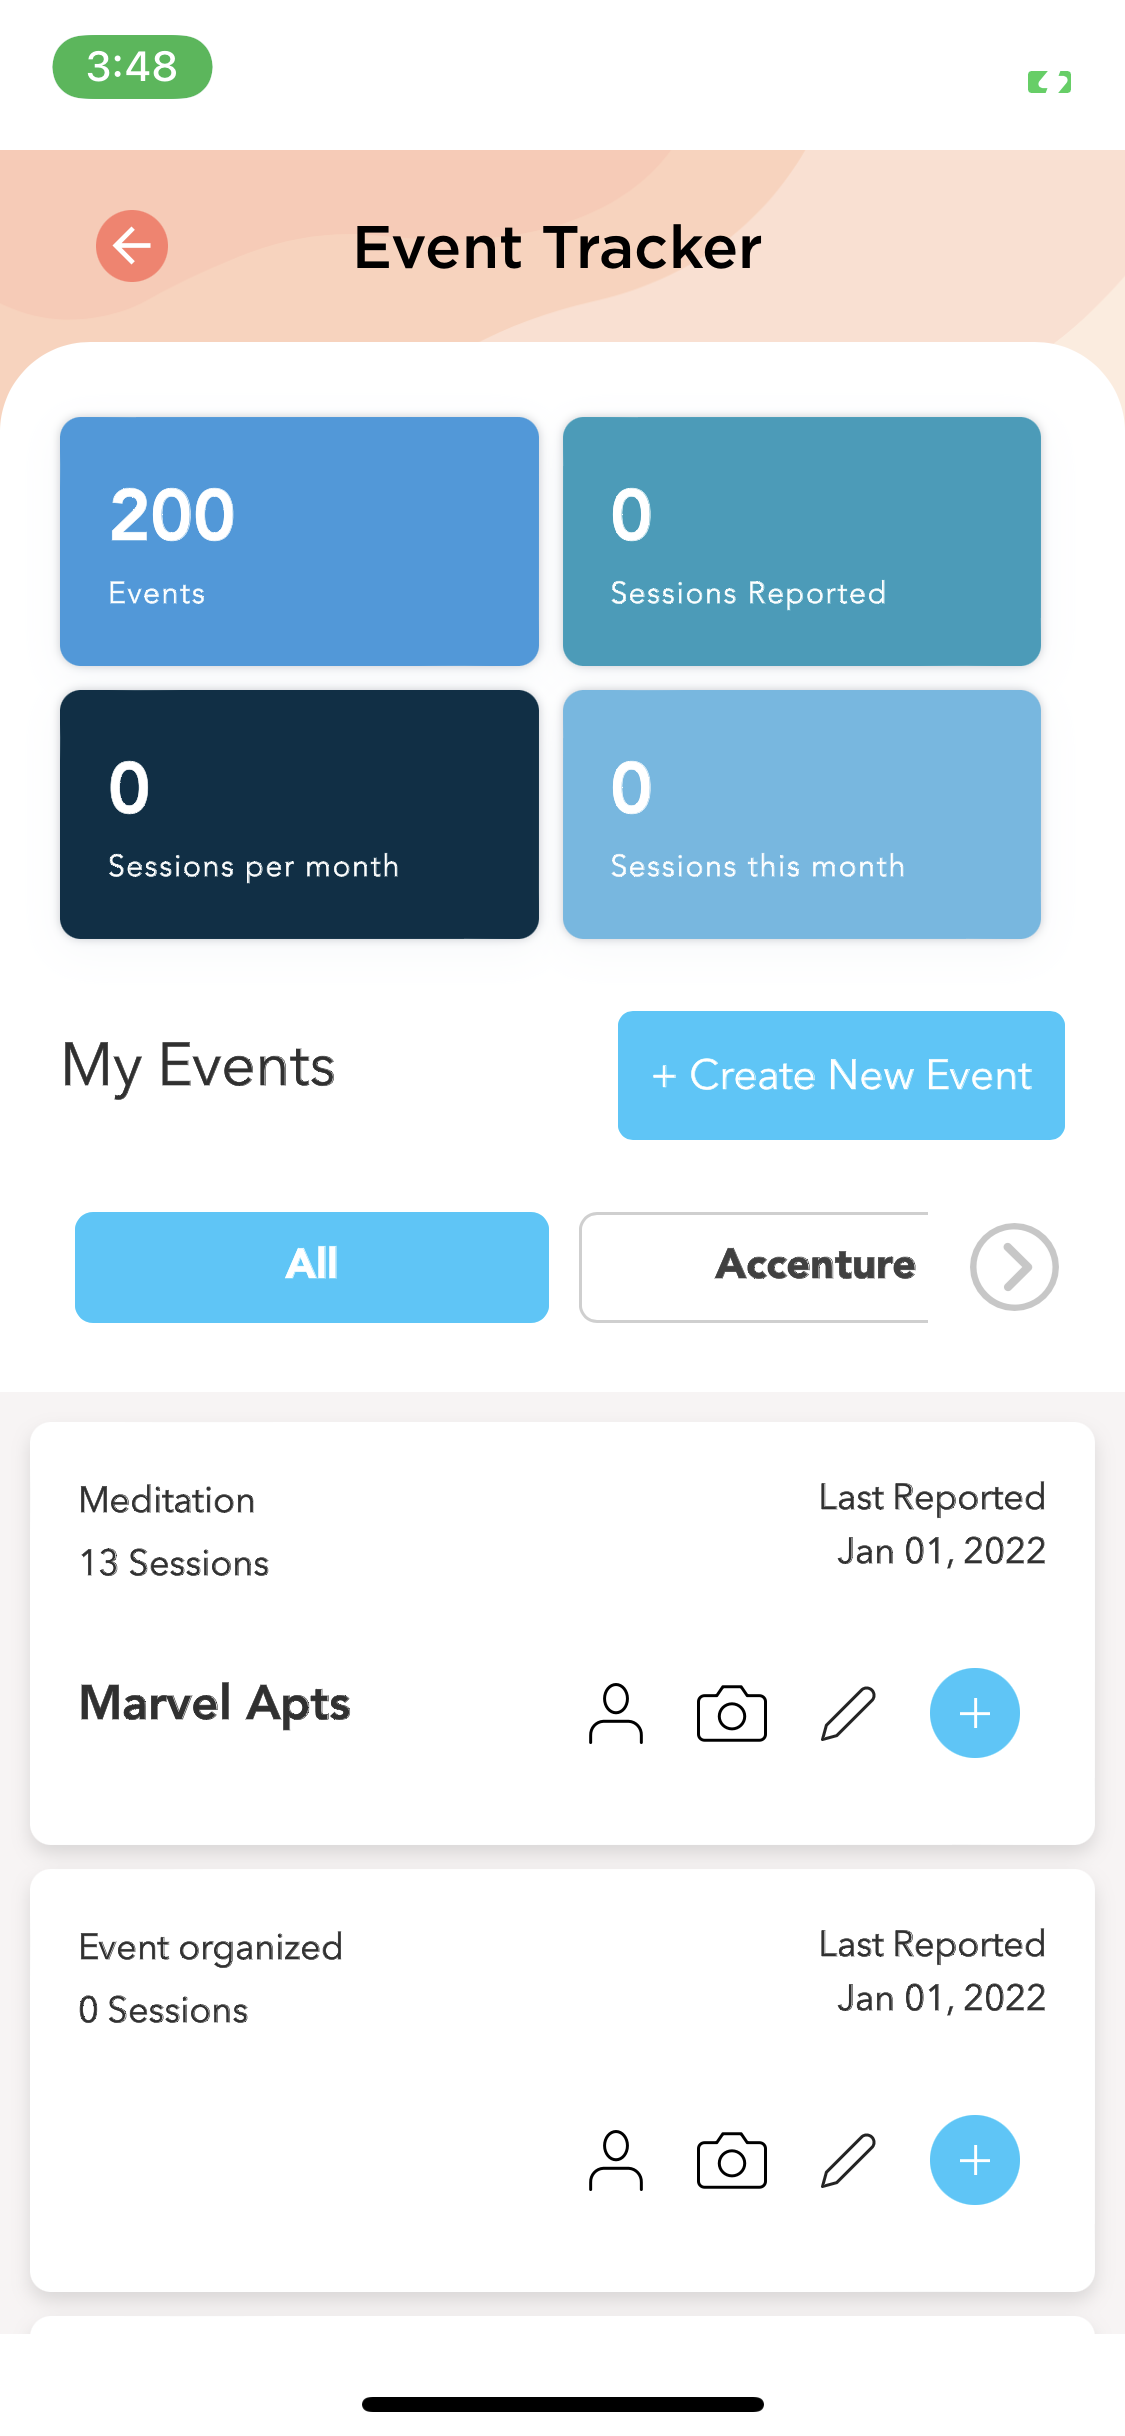Open attendees icon for Marvel Apts event
This screenshot has width=1125, height=2436.
coord(616,1714)
